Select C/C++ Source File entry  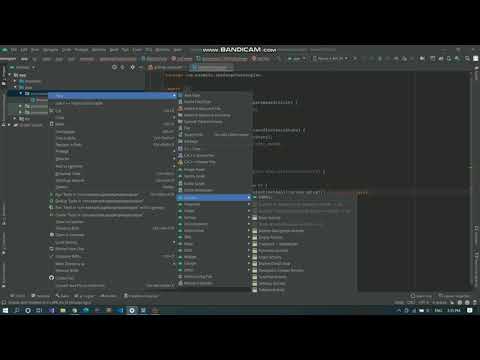point(199,155)
